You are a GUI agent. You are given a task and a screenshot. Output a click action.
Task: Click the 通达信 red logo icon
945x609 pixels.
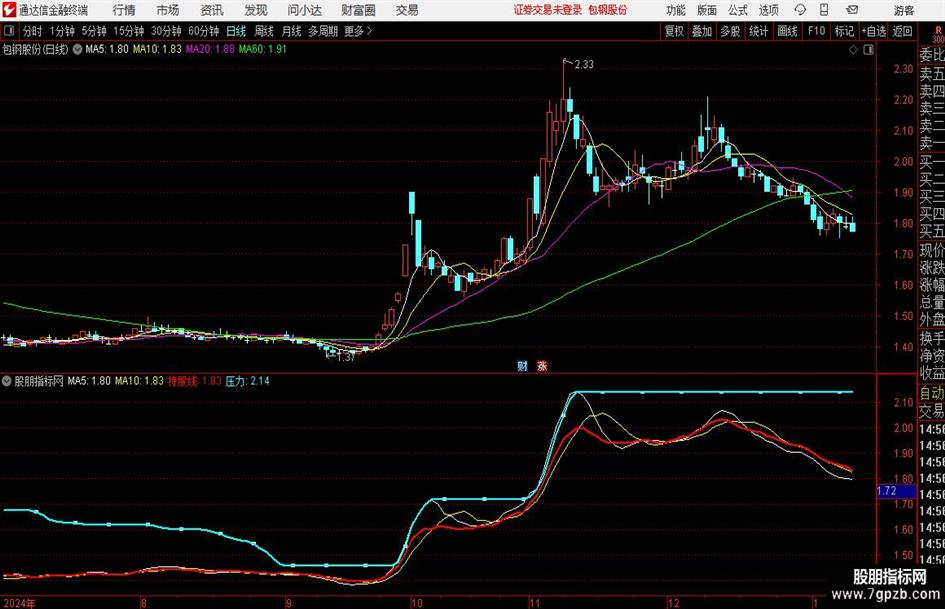(9, 10)
